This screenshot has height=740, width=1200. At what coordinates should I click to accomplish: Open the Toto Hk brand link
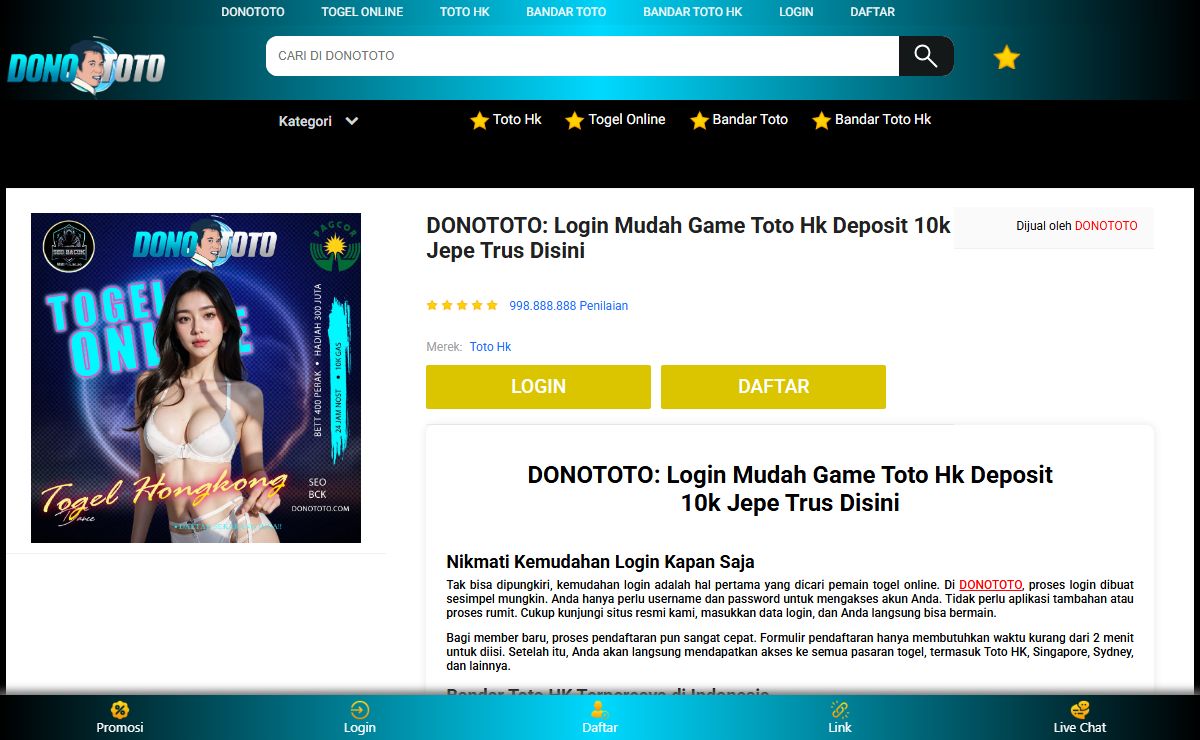coord(490,347)
